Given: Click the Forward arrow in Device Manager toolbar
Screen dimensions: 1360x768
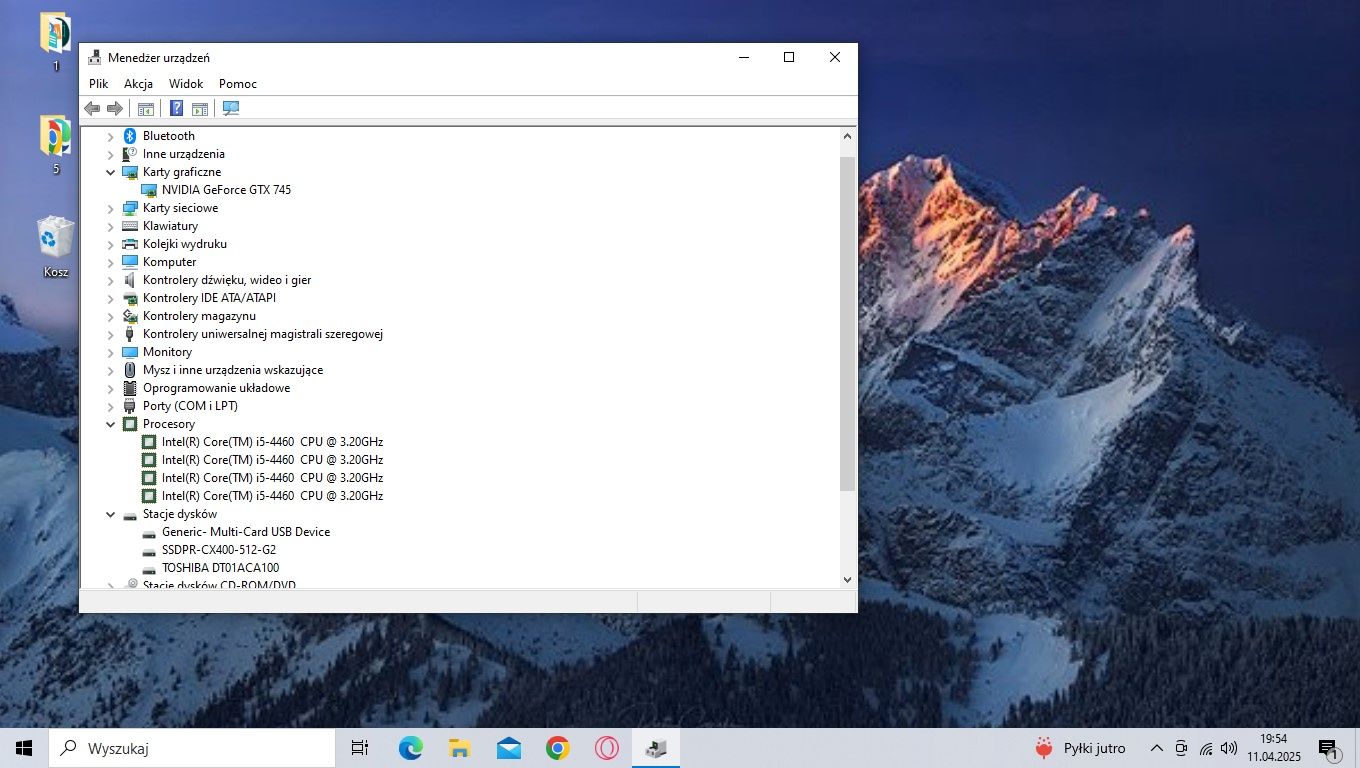Looking at the screenshot, I should (x=115, y=108).
